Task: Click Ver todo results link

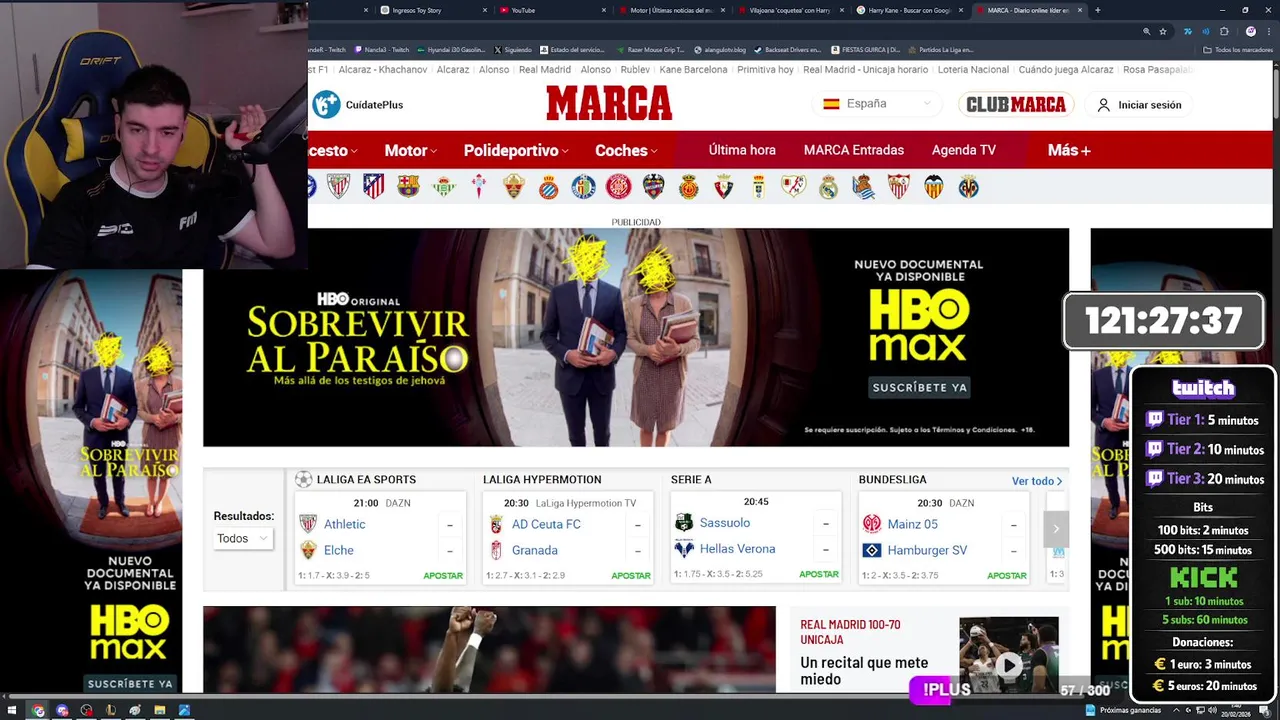Action: pos(1036,481)
